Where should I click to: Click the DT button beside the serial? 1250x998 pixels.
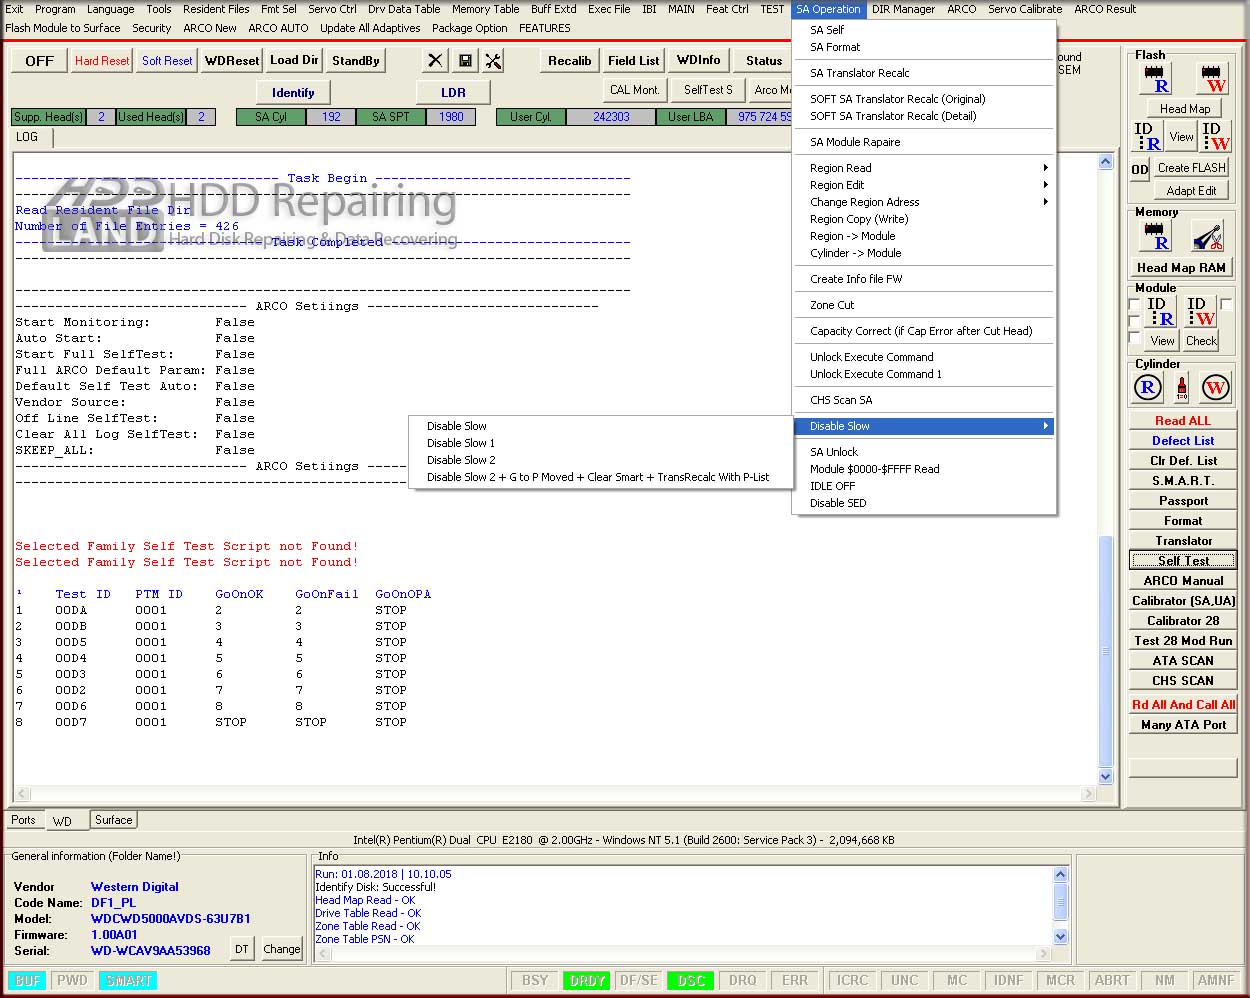[x=242, y=949]
